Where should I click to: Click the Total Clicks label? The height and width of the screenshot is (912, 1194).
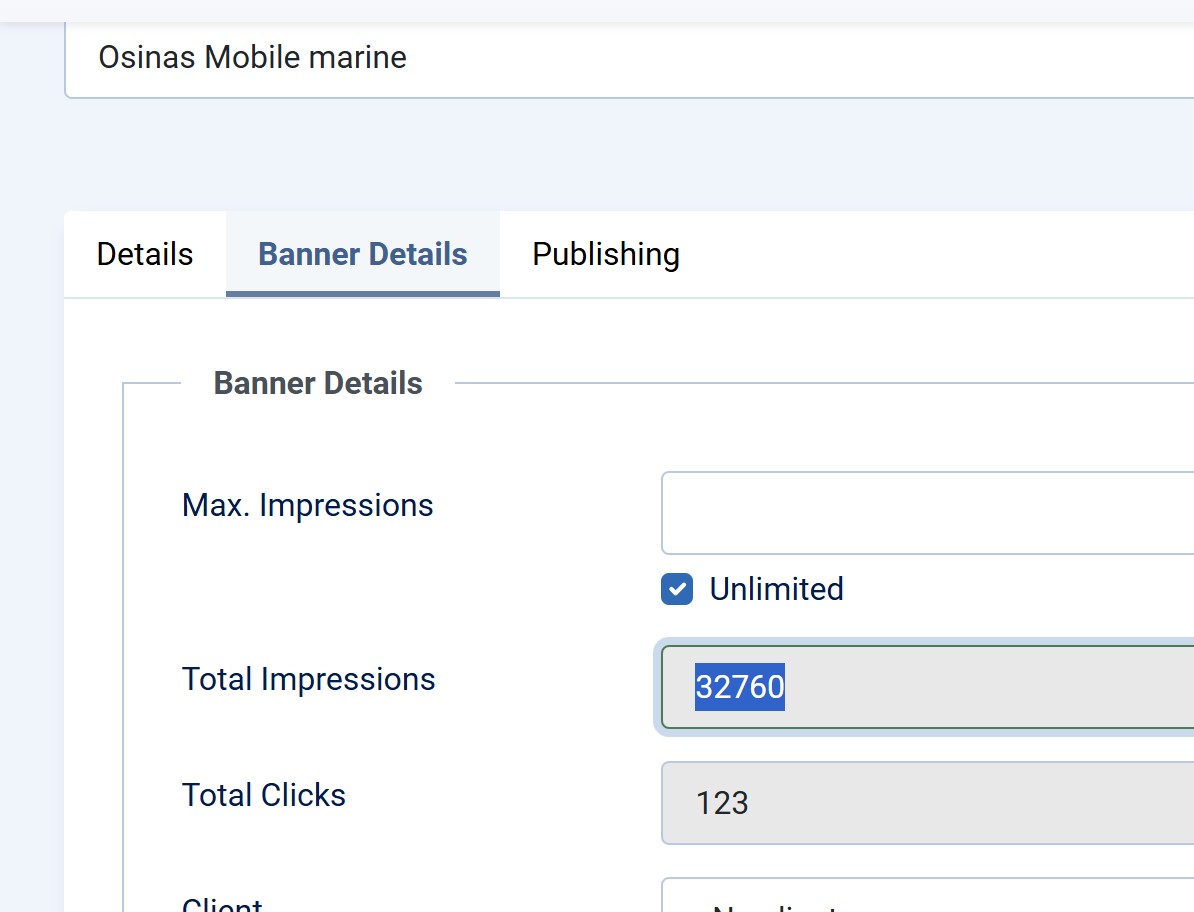(x=264, y=795)
